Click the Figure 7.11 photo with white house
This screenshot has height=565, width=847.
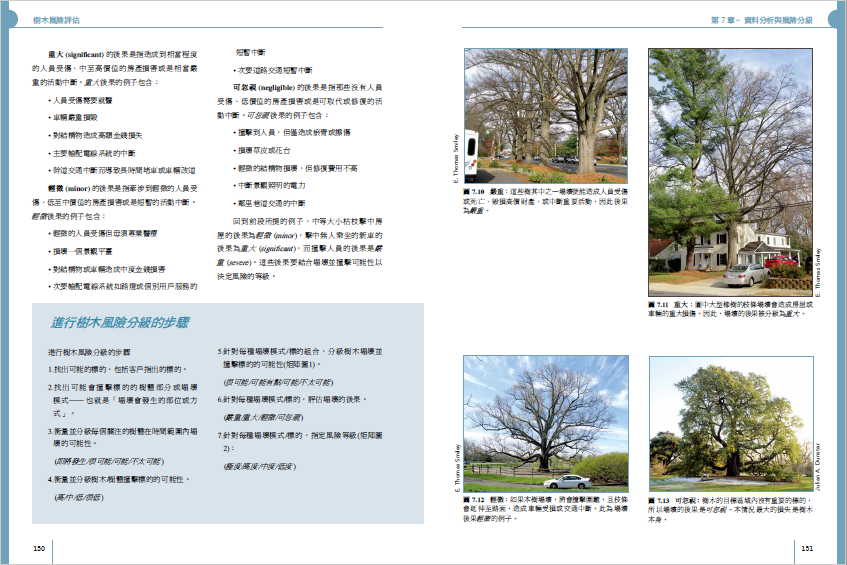click(x=730, y=172)
